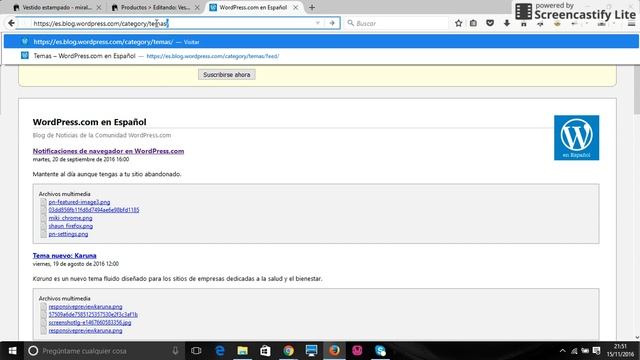Image resolution: width=640 pixels, height=360 pixels.
Task: Open the 57509a6de hash attachment link
Action: point(93,314)
